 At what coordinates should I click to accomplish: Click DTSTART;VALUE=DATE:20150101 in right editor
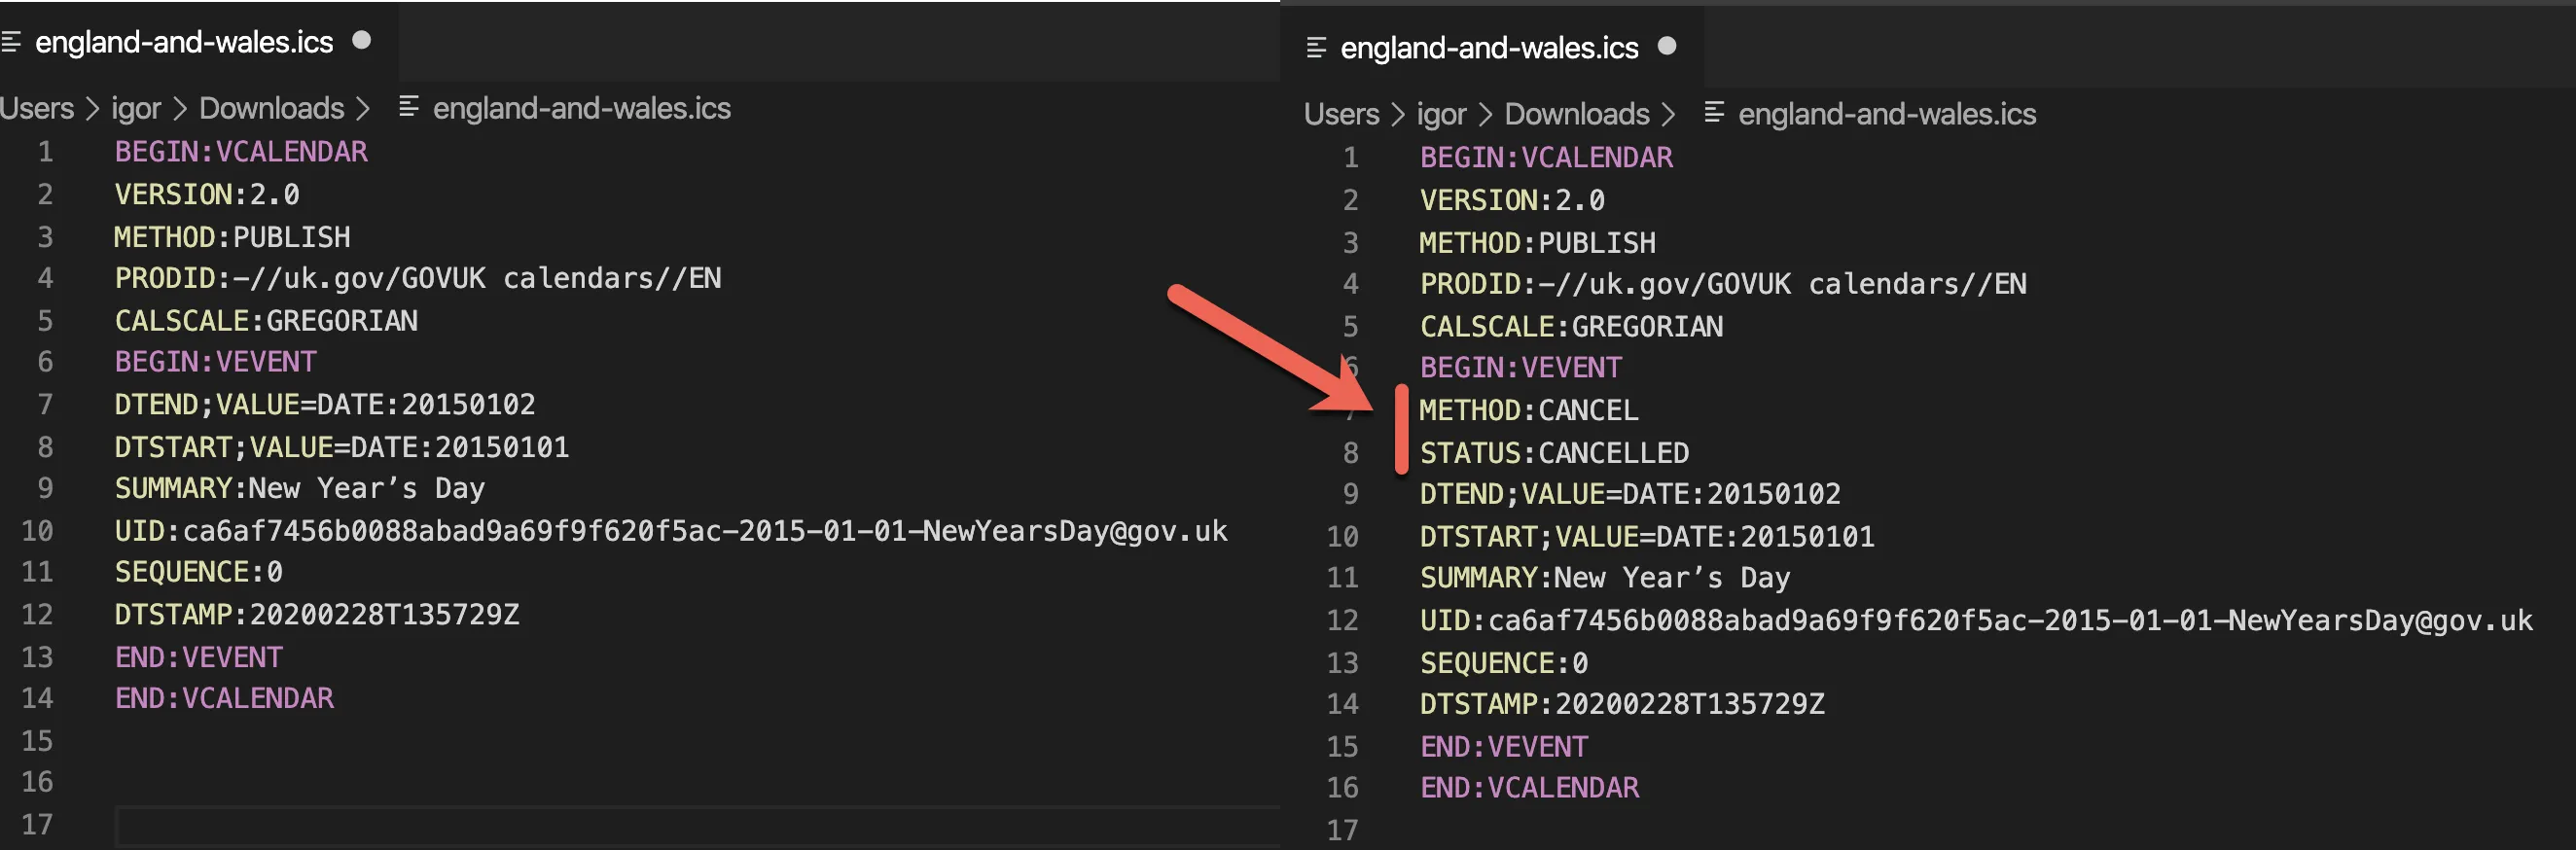[1647, 537]
